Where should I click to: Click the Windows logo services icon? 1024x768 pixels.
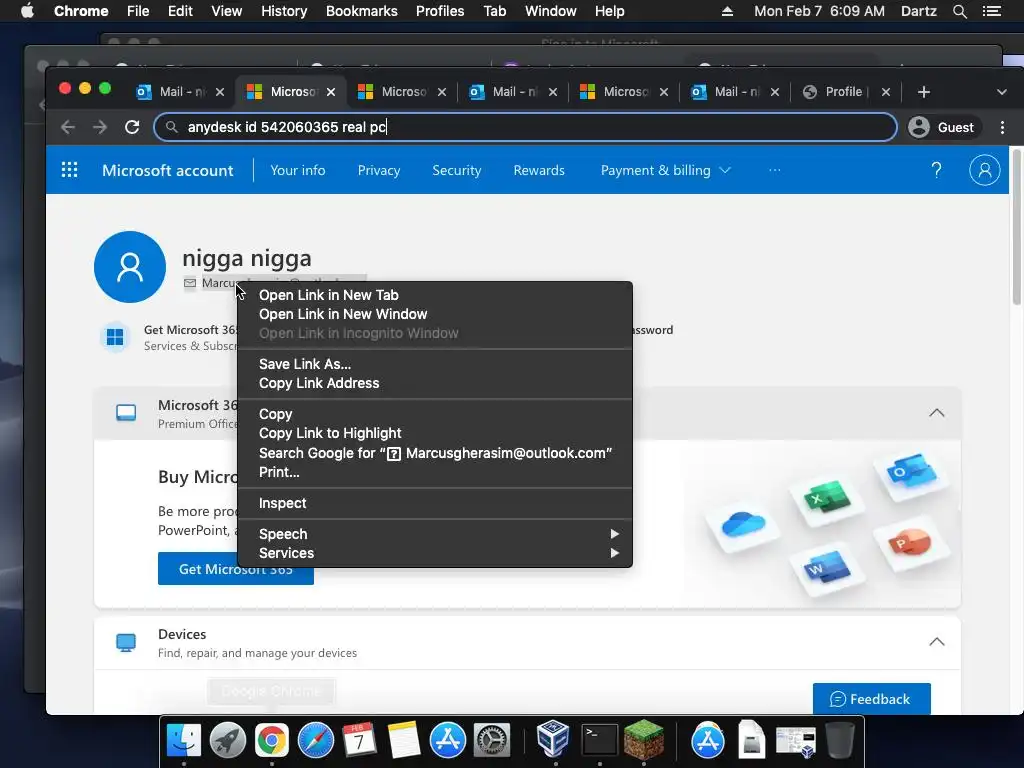[x=115, y=337]
